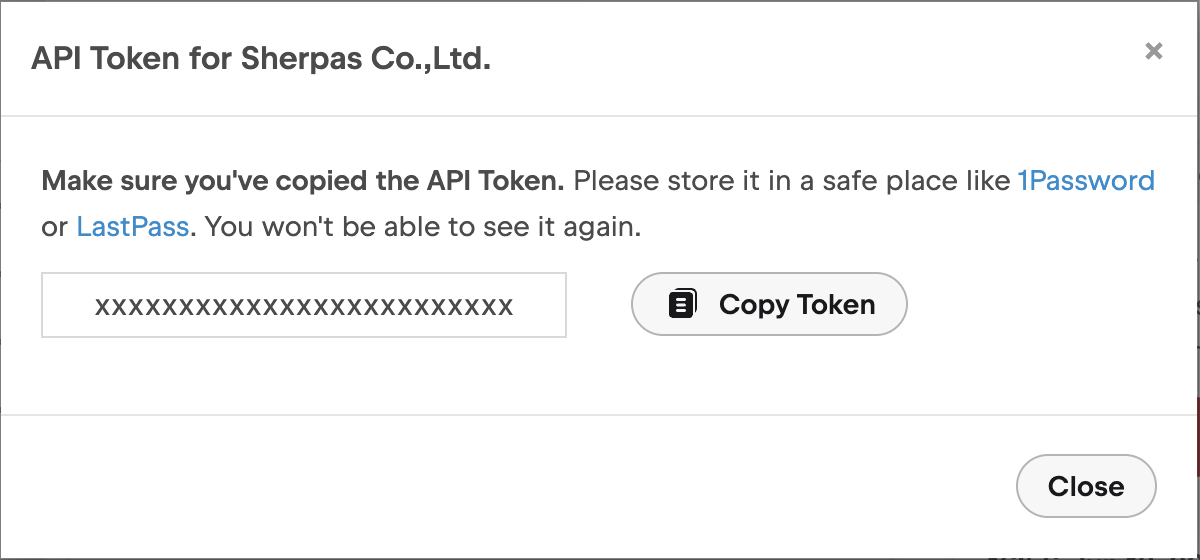Click the clipboard icon on Copy Token

pyautogui.click(x=682, y=304)
